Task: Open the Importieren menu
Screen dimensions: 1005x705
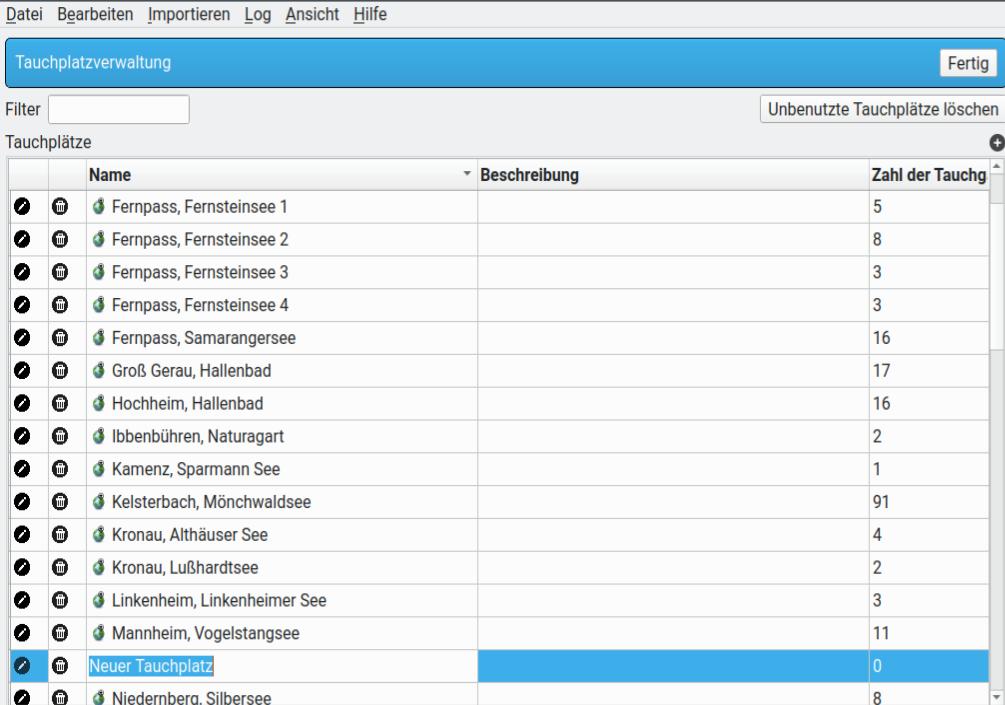Action: tap(189, 15)
